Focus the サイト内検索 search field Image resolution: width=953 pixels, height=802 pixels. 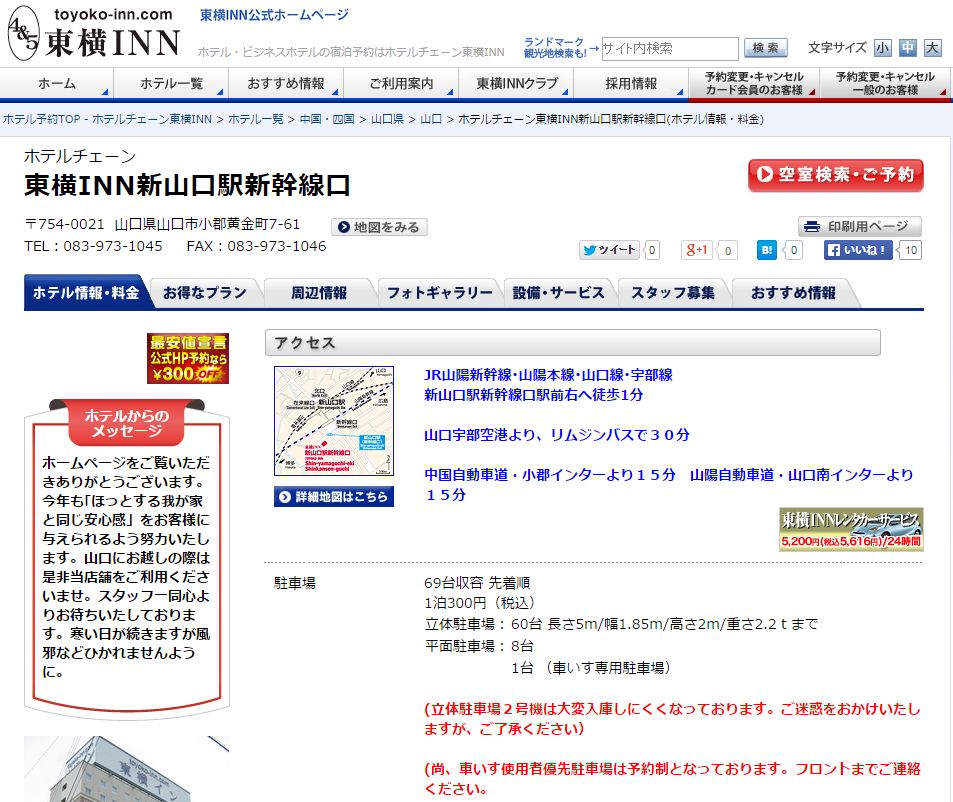click(x=670, y=48)
